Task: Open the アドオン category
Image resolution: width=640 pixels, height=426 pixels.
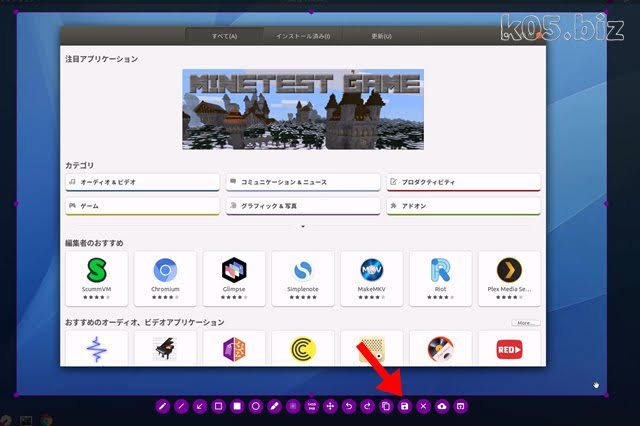Action: tap(464, 206)
